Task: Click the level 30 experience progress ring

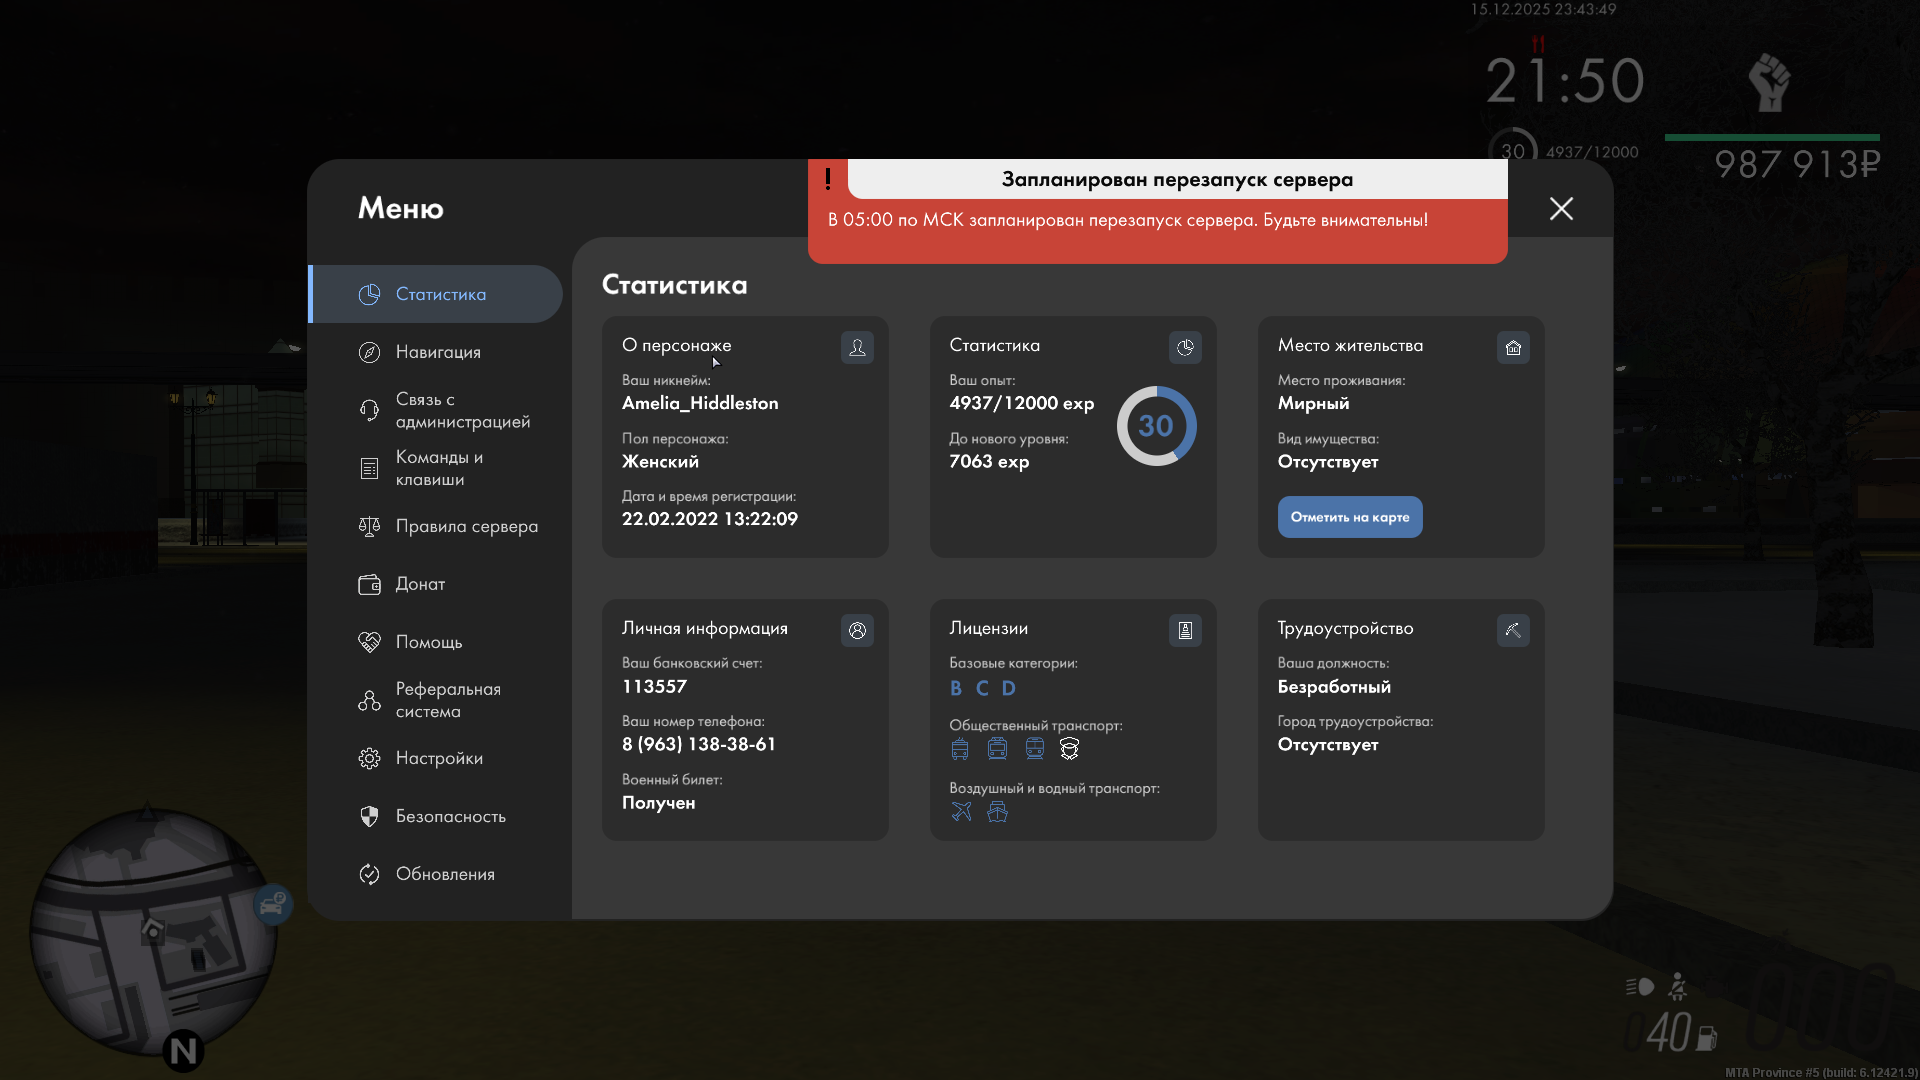Action: pos(1156,426)
